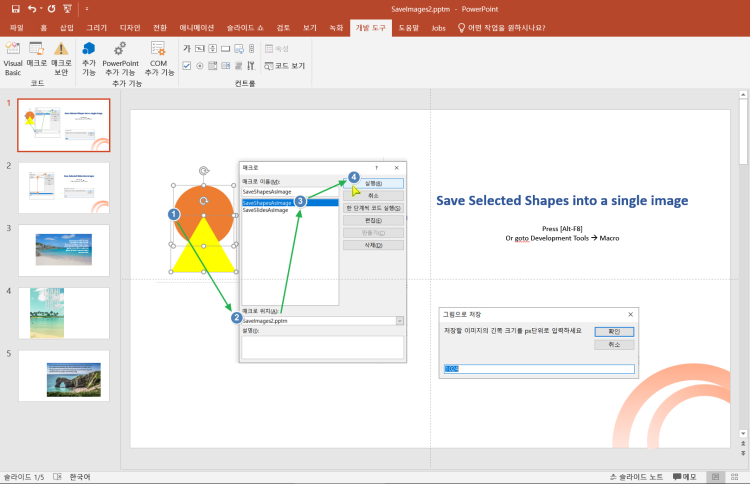The image size is (750, 484).
Task: Open More Controls tools icon
Action: point(252,66)
